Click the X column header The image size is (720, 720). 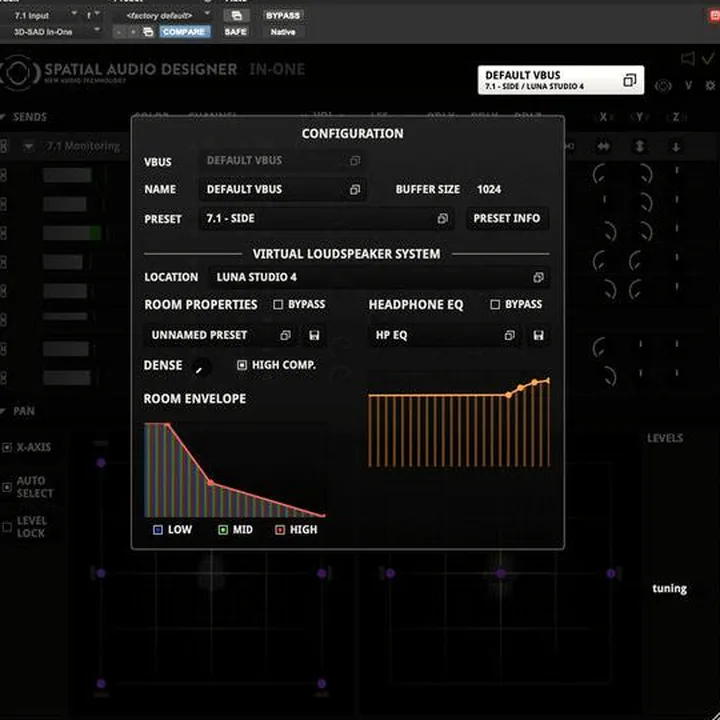(x=603, y=118)
